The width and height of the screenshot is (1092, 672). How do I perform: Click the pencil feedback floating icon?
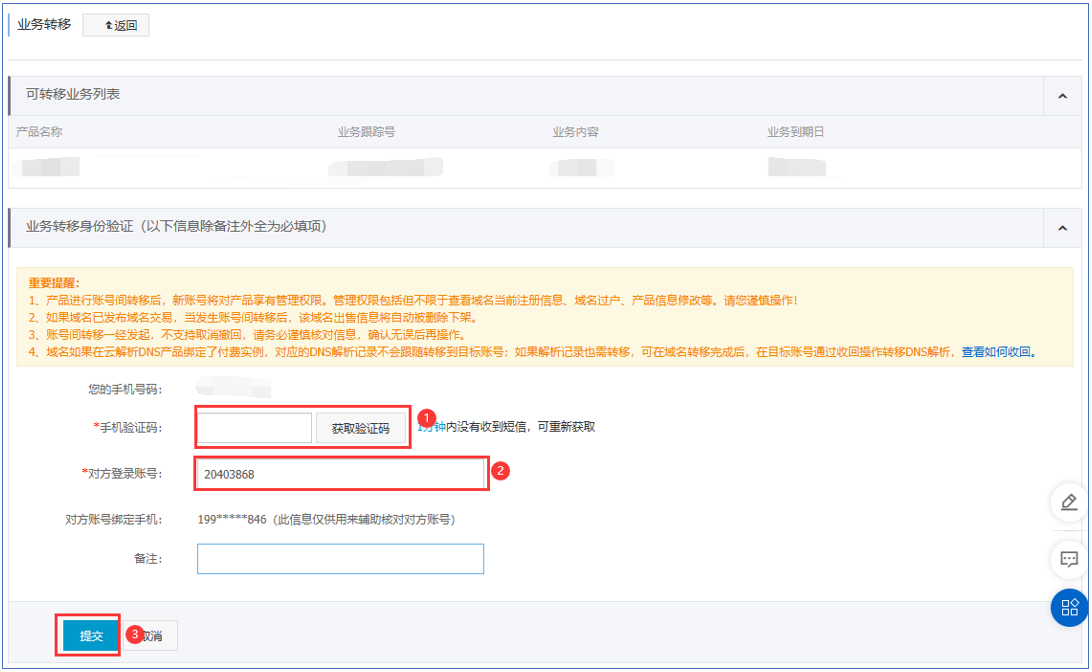1068,502
